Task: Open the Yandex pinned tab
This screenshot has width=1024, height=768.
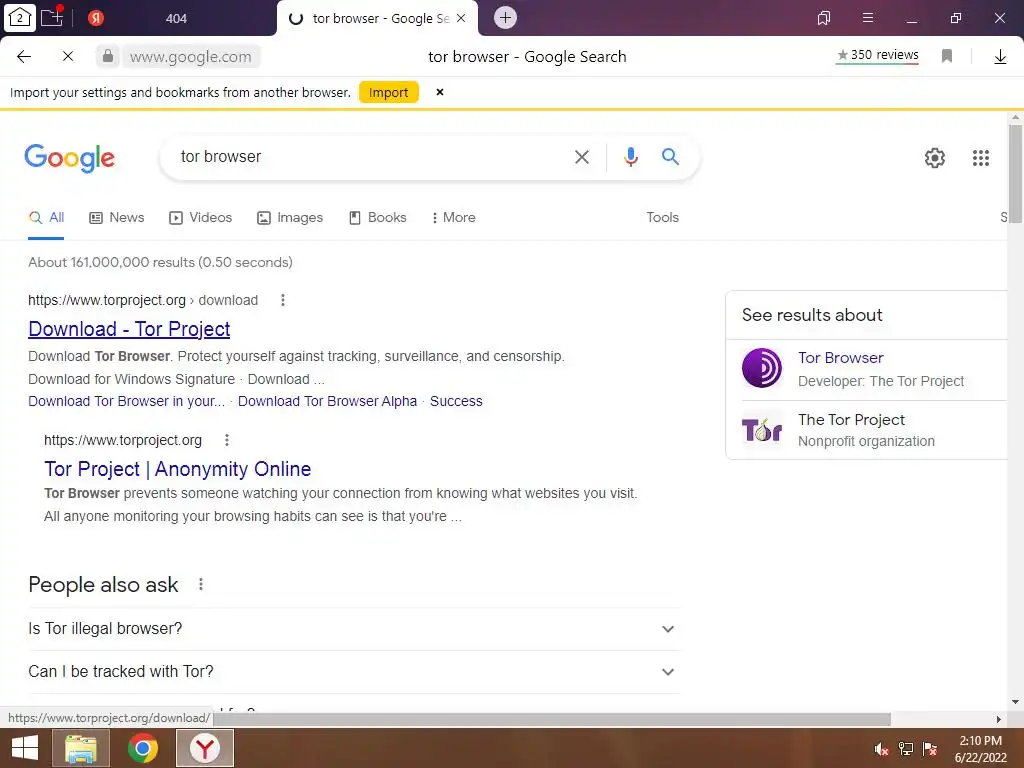Action: (96, 18)
